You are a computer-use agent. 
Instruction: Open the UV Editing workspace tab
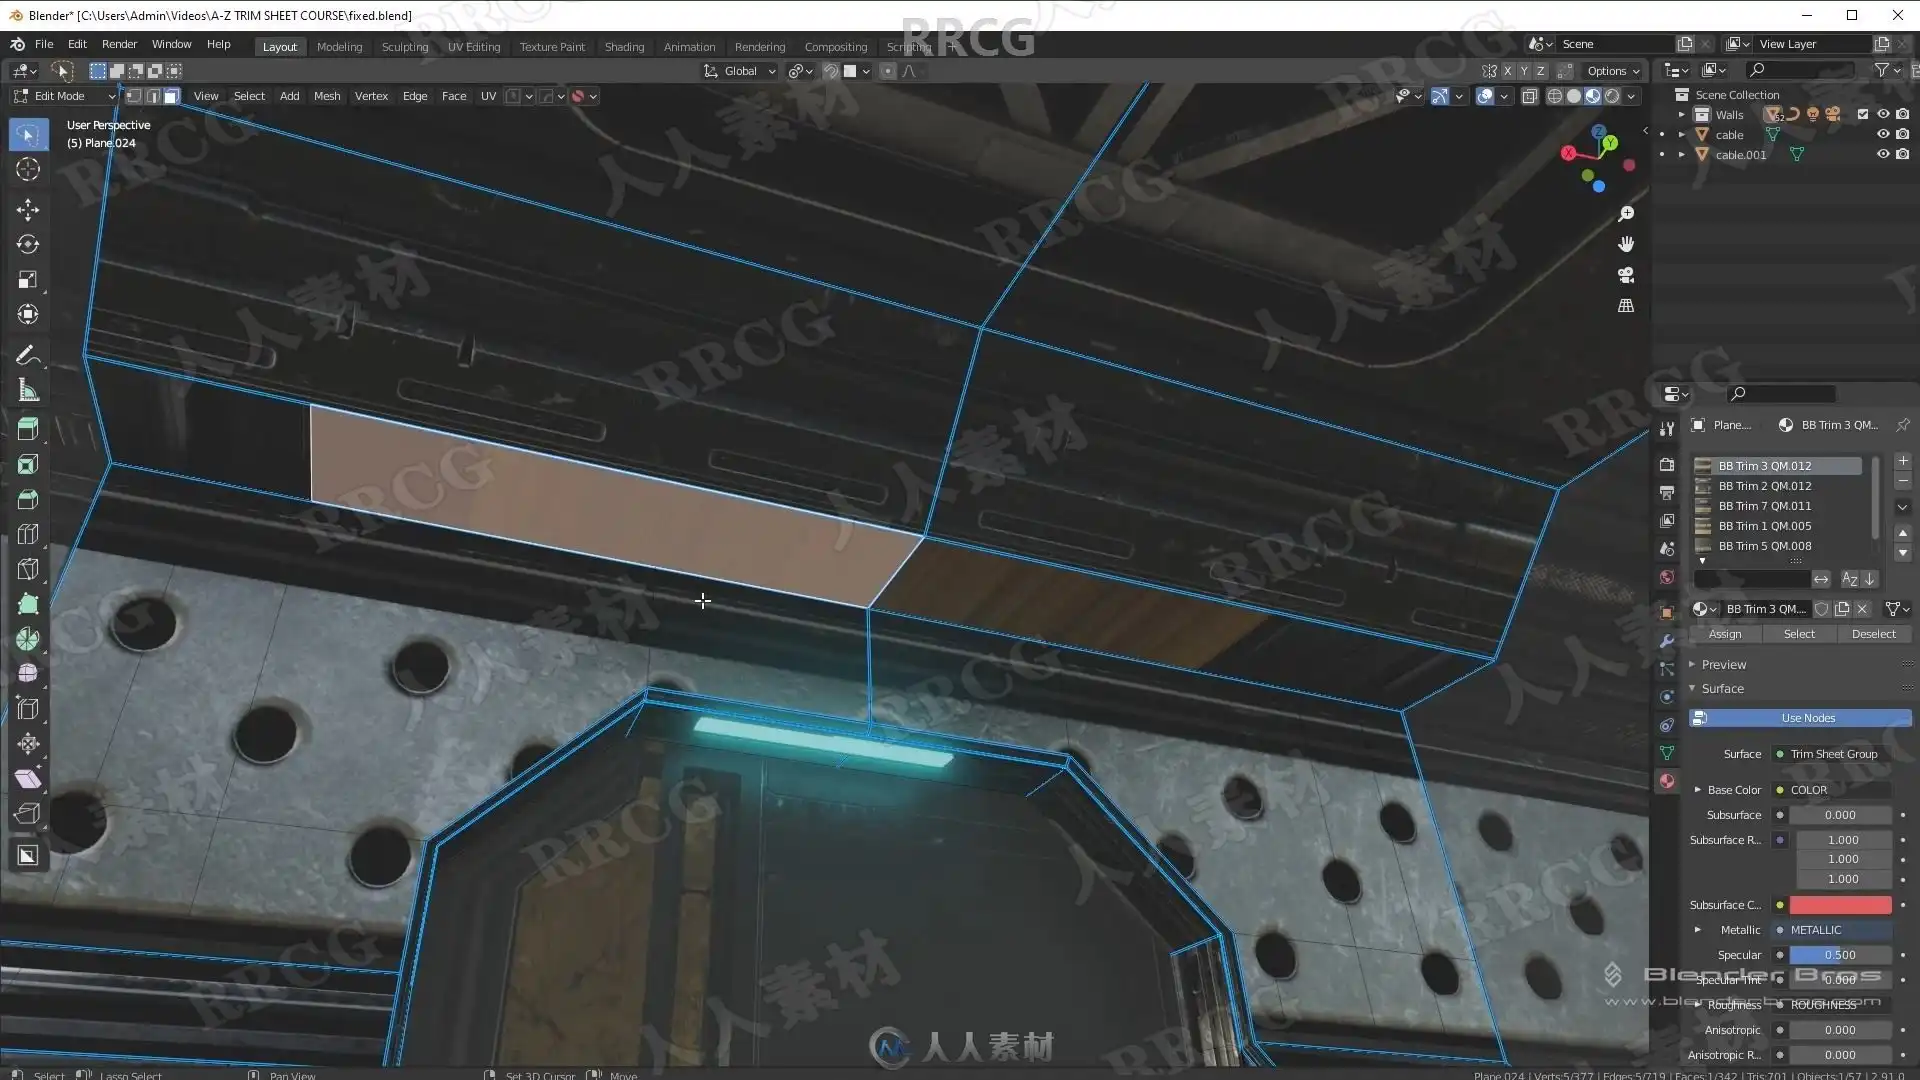[473, 47]
